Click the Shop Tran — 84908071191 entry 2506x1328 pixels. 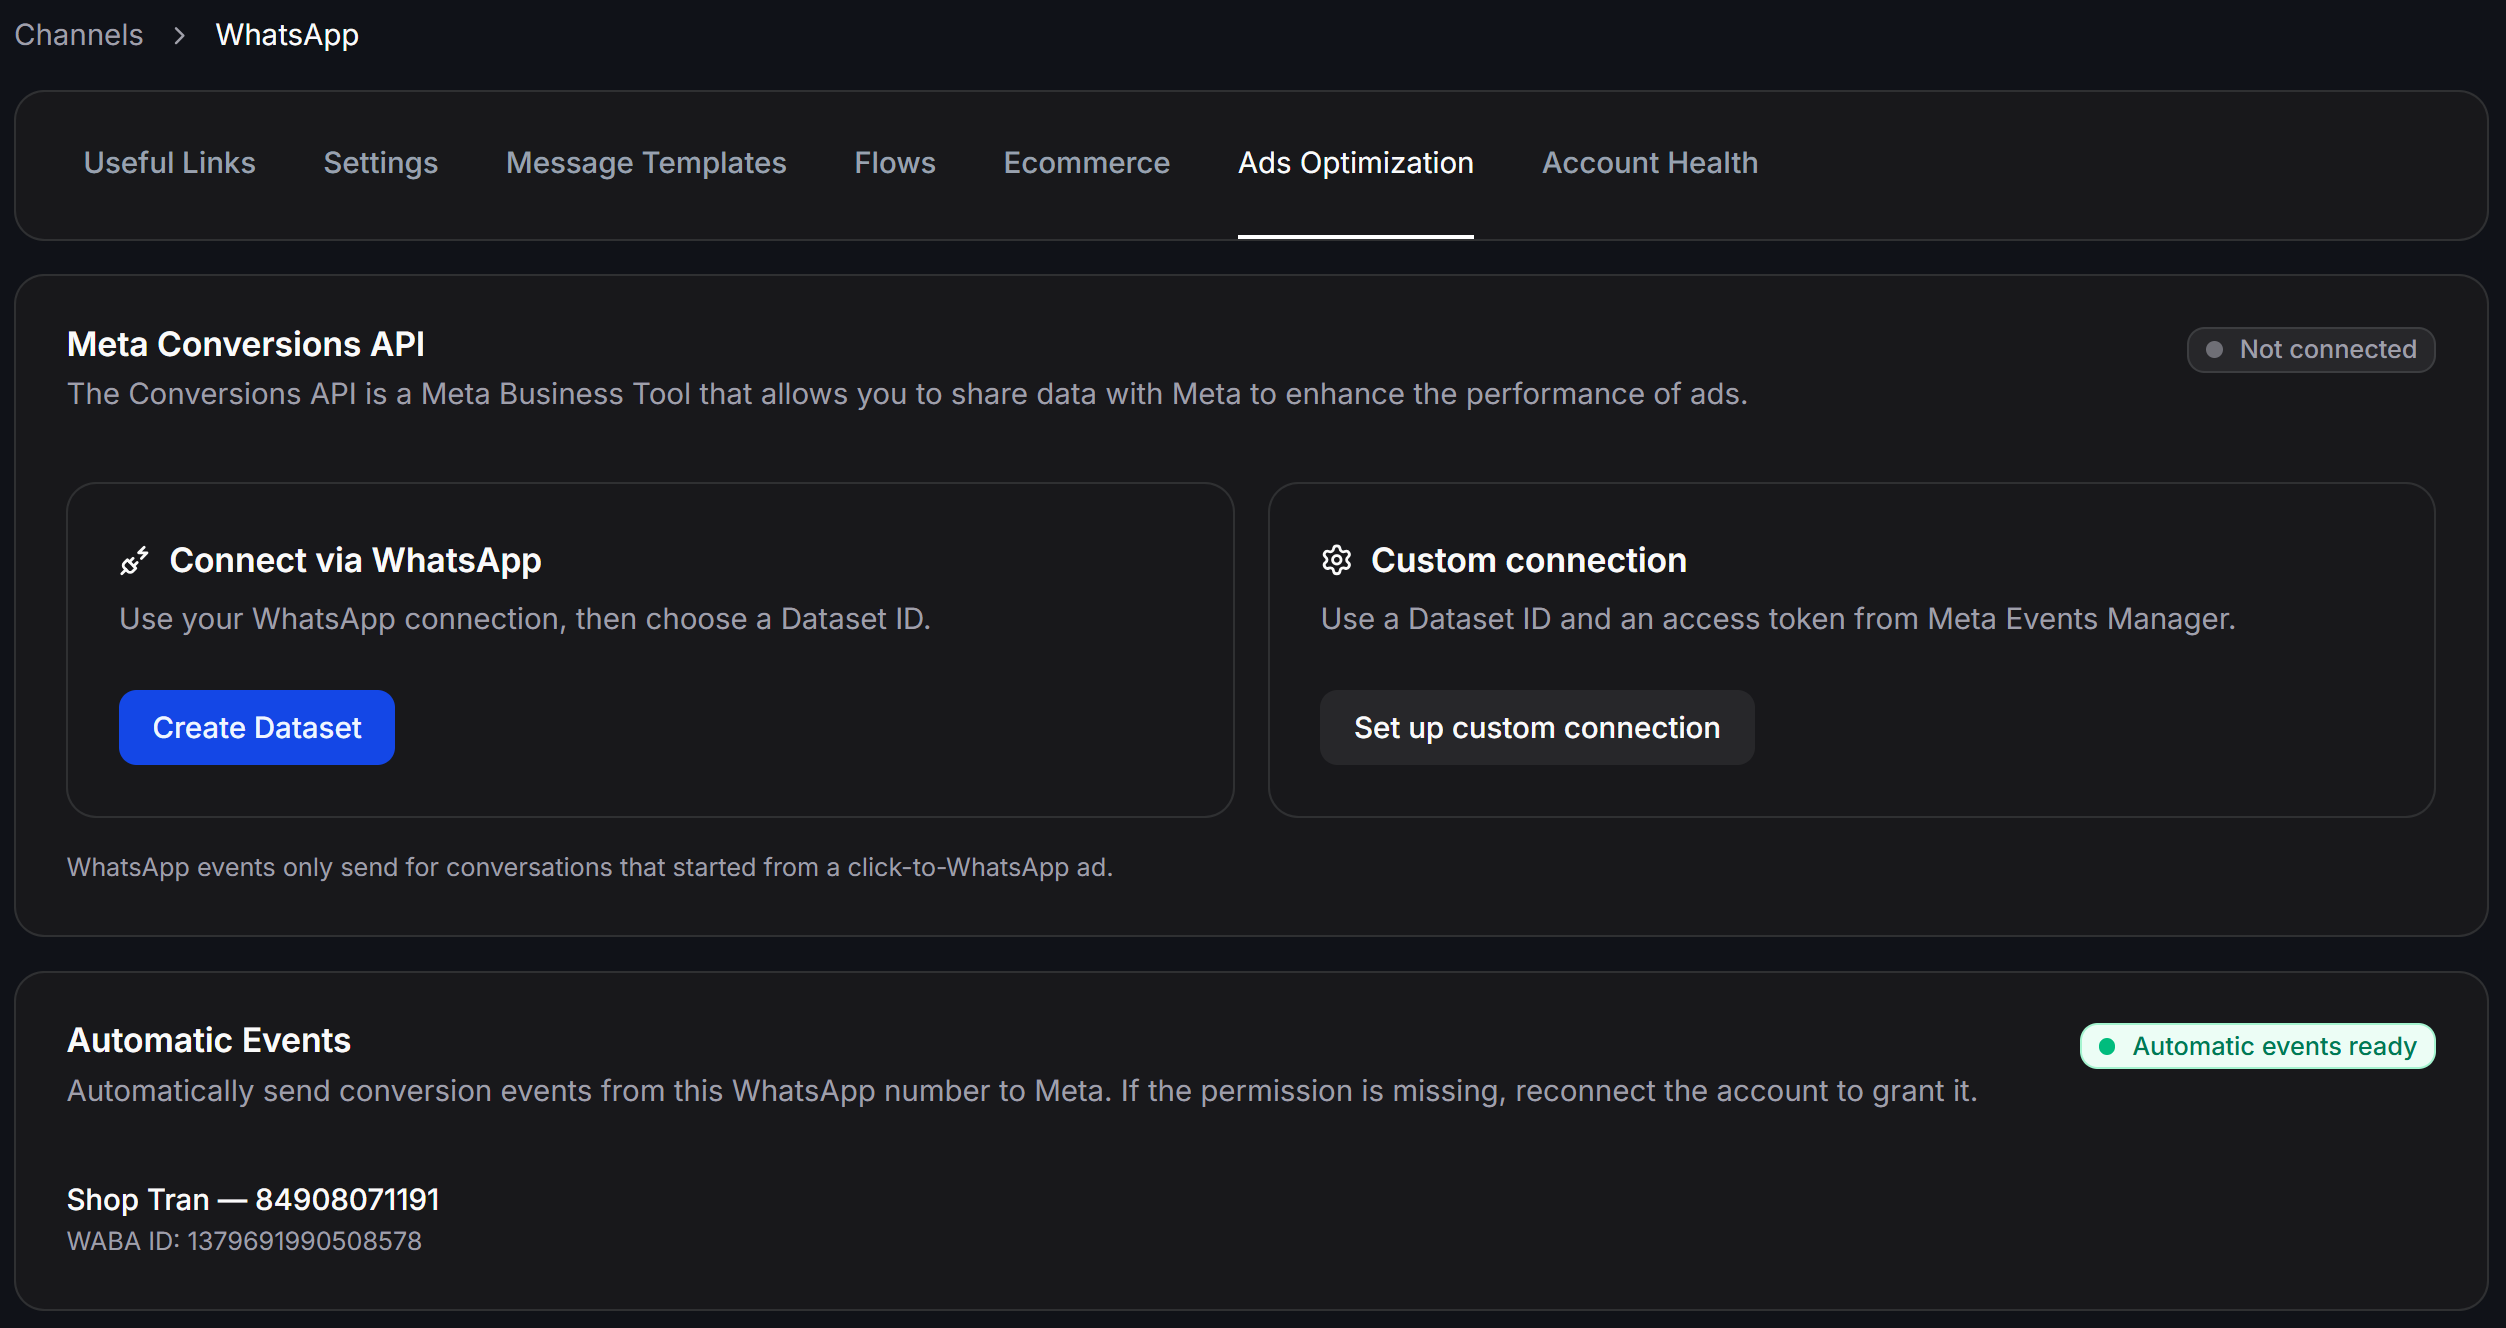point(253,1199)
